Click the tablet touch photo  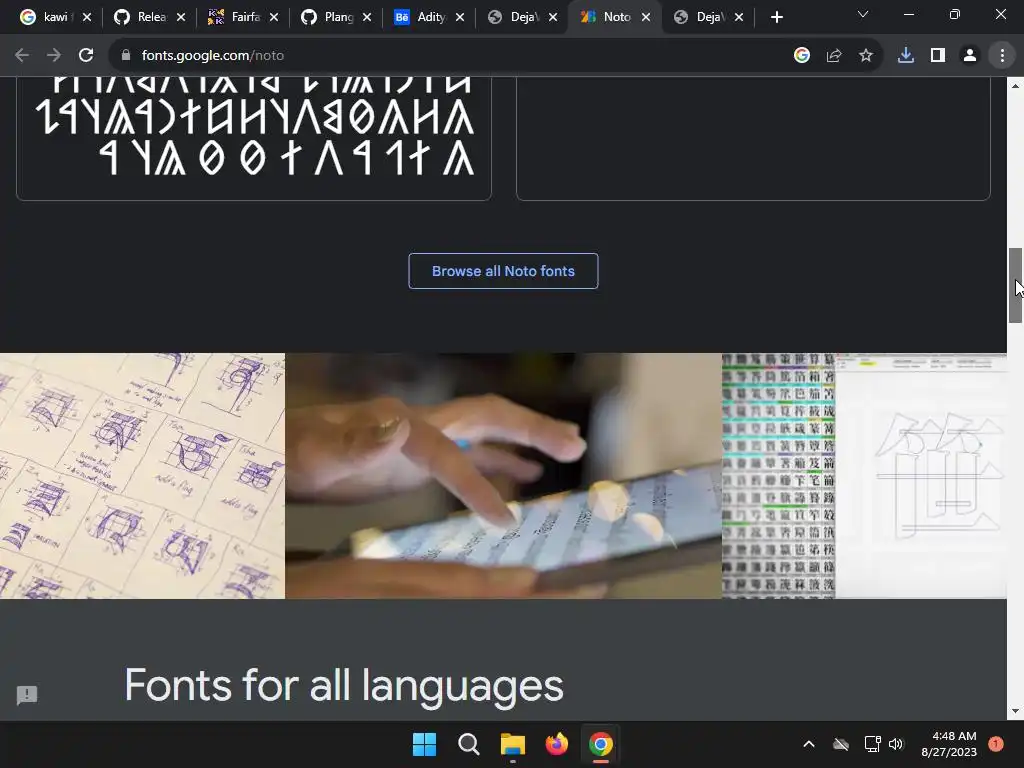(504, 476)
